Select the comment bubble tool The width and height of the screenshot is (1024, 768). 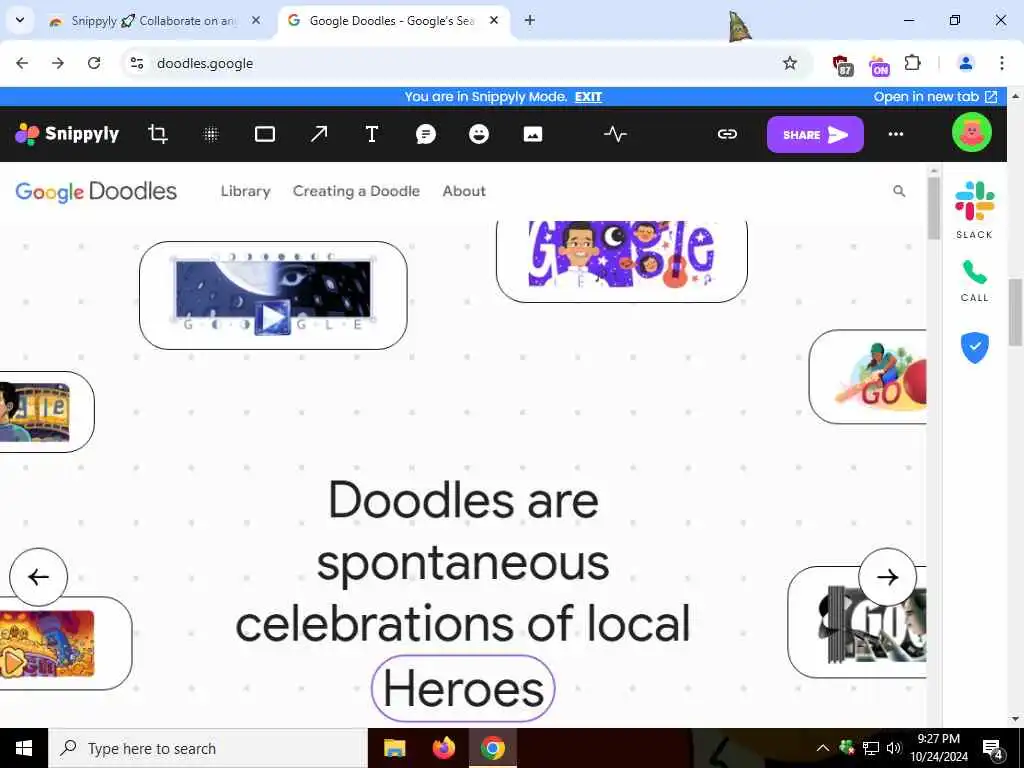pos(425,135)
